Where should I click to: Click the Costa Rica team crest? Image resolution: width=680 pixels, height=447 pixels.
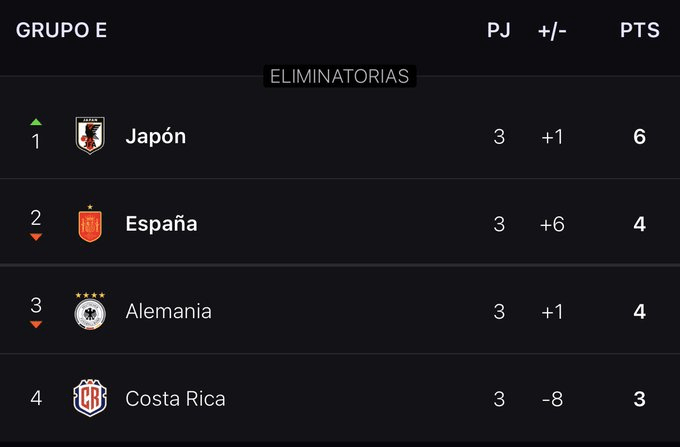[x=90, y=398]
